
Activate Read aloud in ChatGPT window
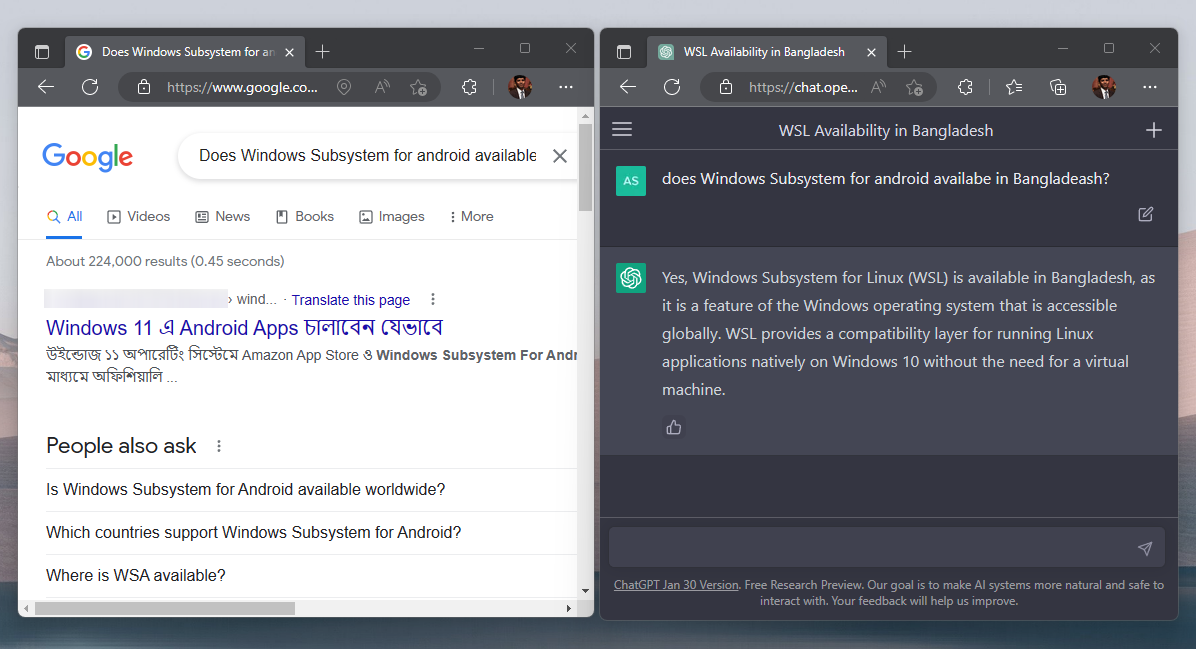pos(879,87)
